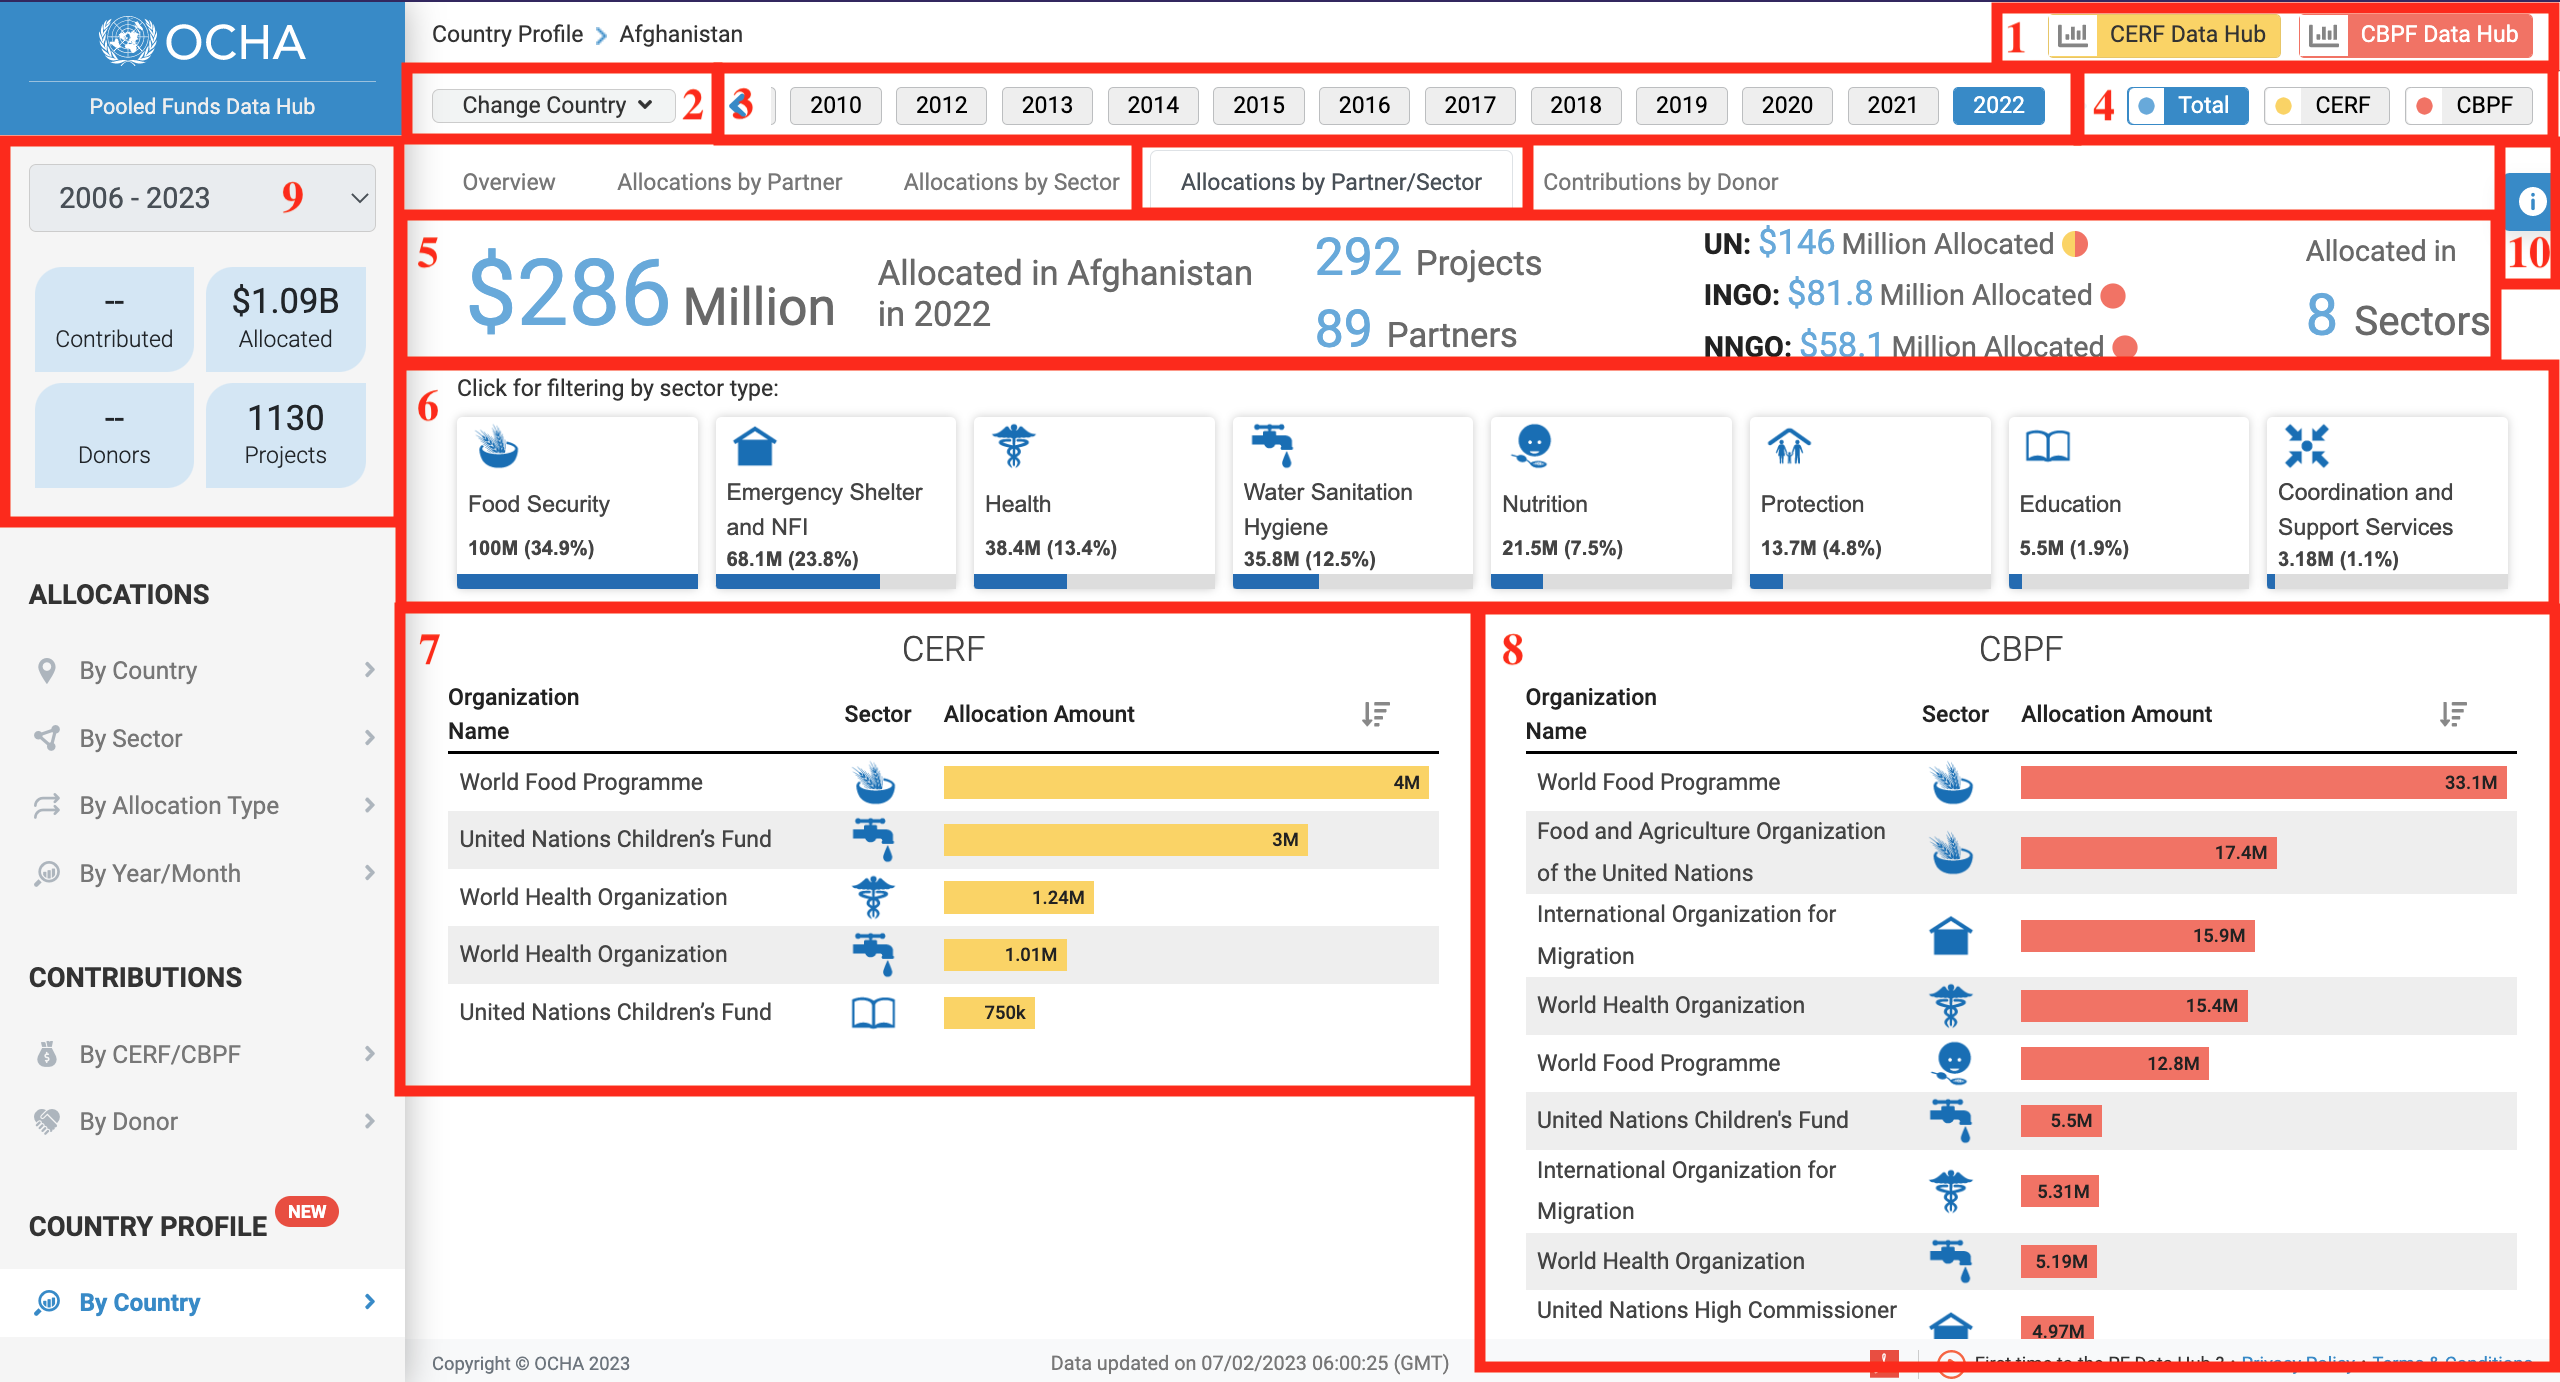Expand Country Profile By Country chevron
This screenshot has height=1382, width=2560.
[x=370, y=1302]
